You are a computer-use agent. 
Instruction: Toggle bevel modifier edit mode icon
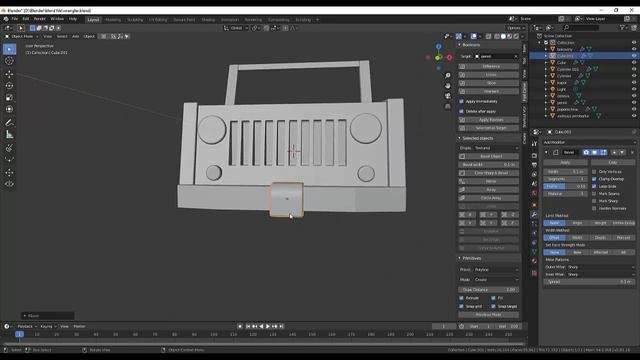(x=603, y=152)
